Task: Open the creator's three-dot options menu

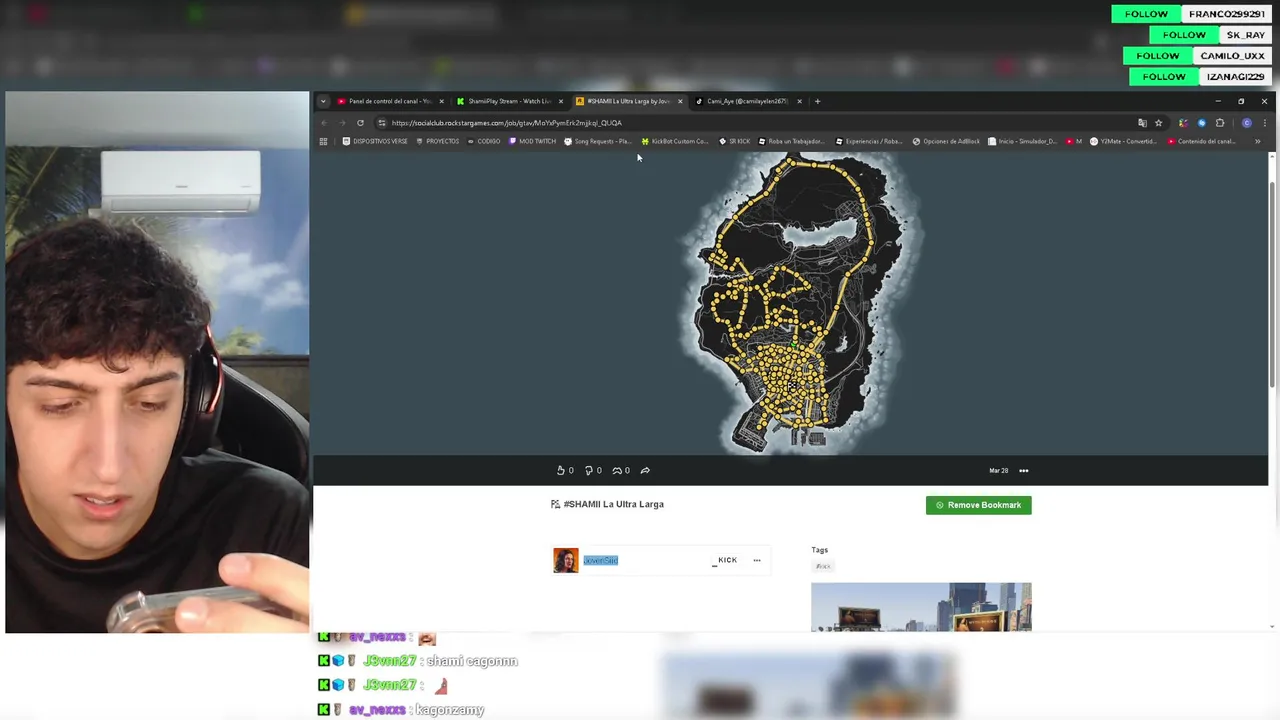Action: click(757, 560)
